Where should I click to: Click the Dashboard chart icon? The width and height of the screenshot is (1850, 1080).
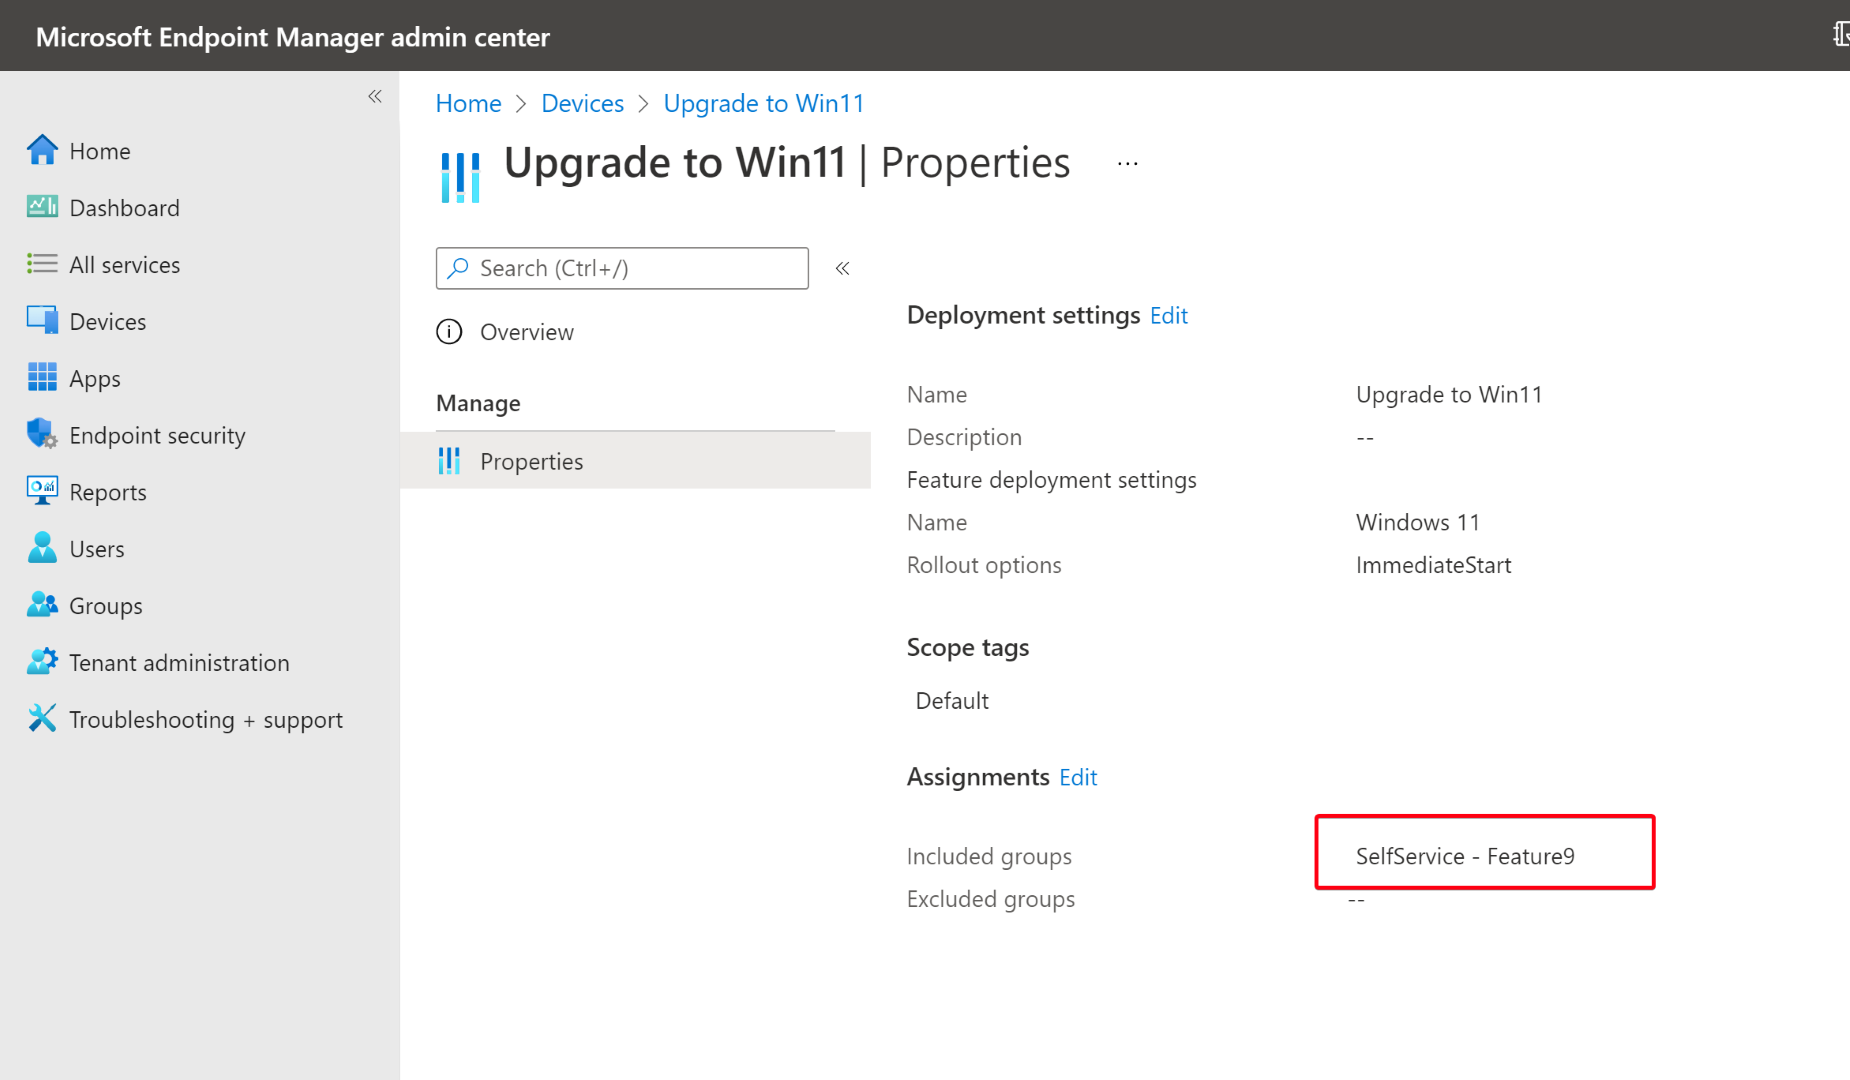point(42,207)
